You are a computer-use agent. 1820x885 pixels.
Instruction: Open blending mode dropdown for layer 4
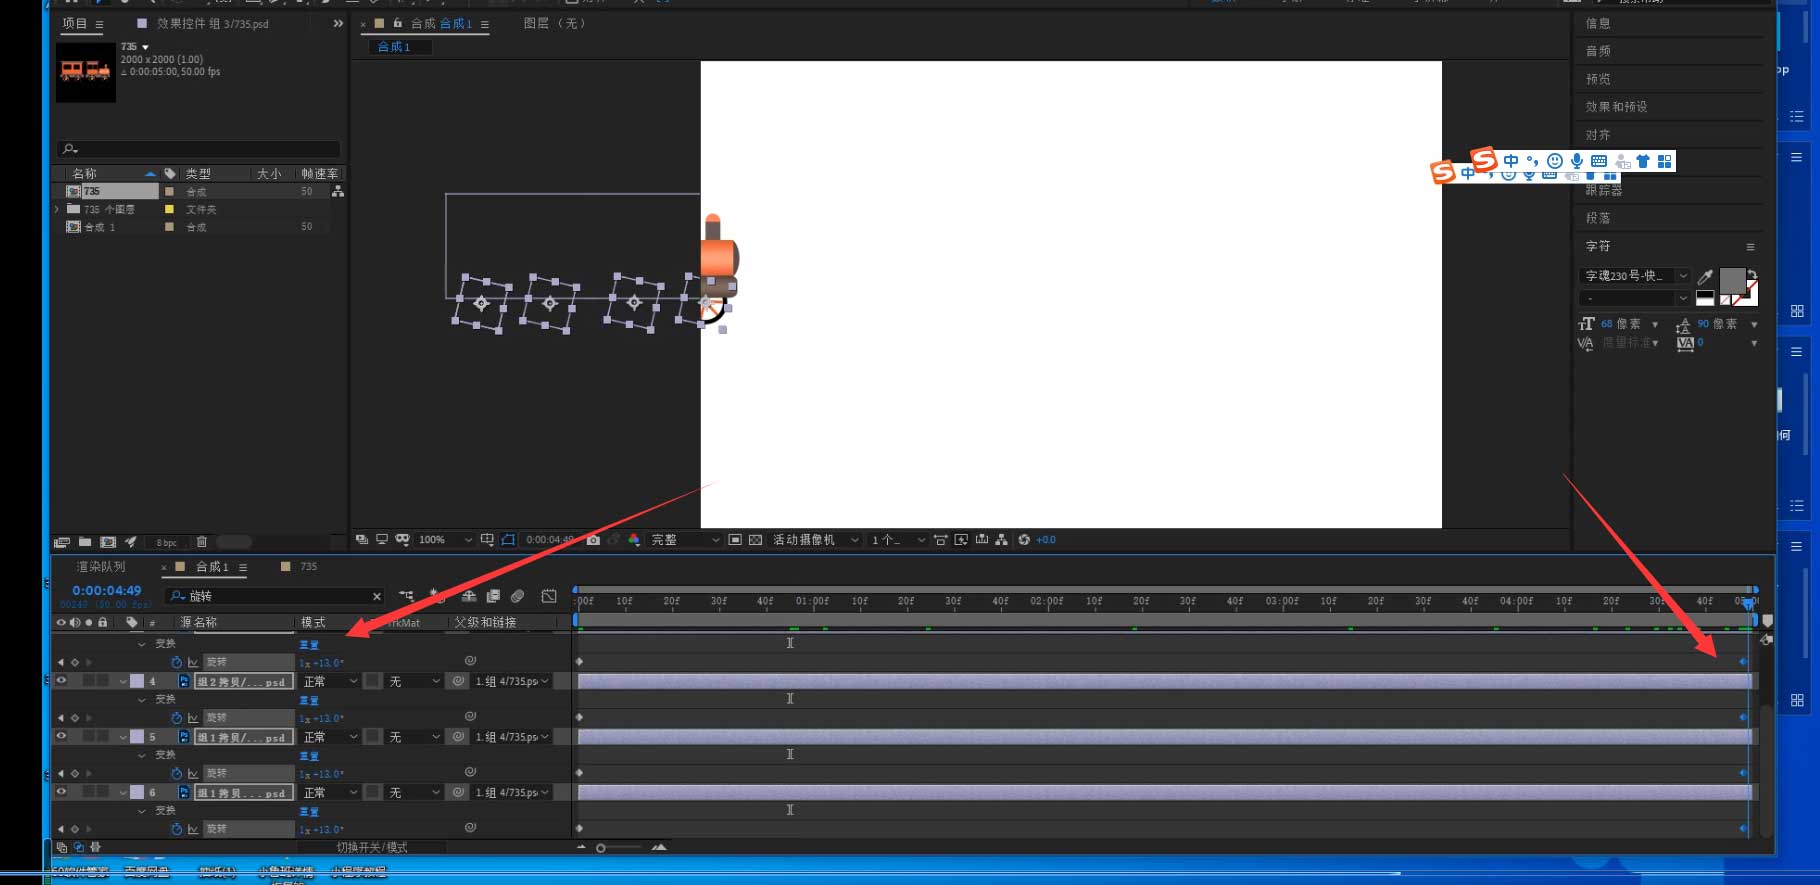(330, 681)
